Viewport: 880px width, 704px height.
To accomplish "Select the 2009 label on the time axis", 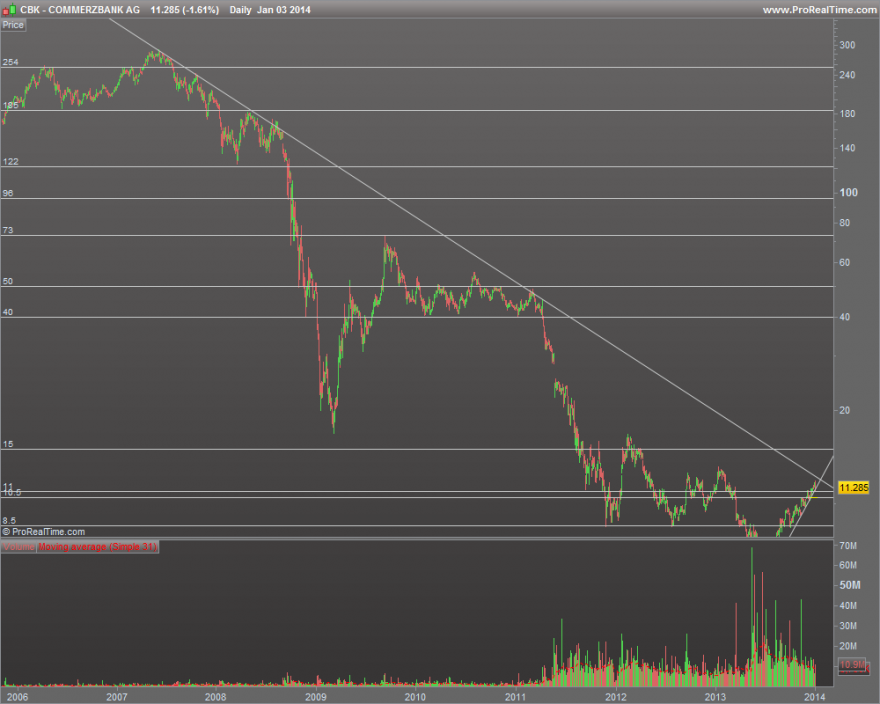I will pos(315,697).
